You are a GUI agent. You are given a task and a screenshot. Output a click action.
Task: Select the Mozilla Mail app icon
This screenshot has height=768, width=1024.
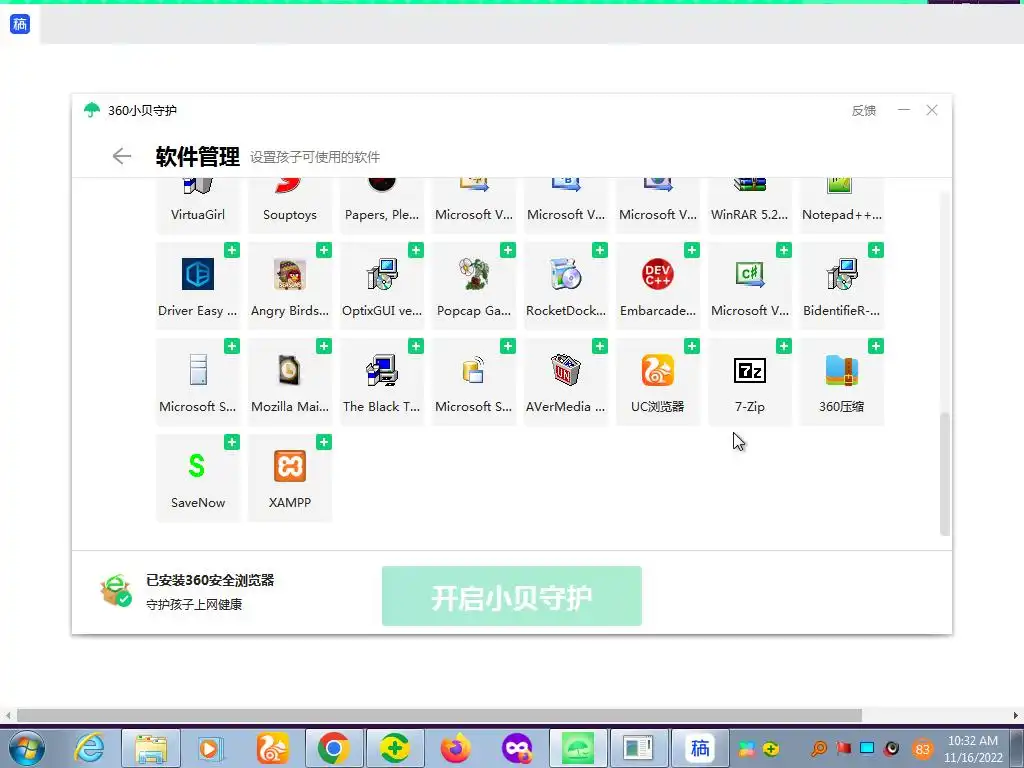tap(290, 370)
